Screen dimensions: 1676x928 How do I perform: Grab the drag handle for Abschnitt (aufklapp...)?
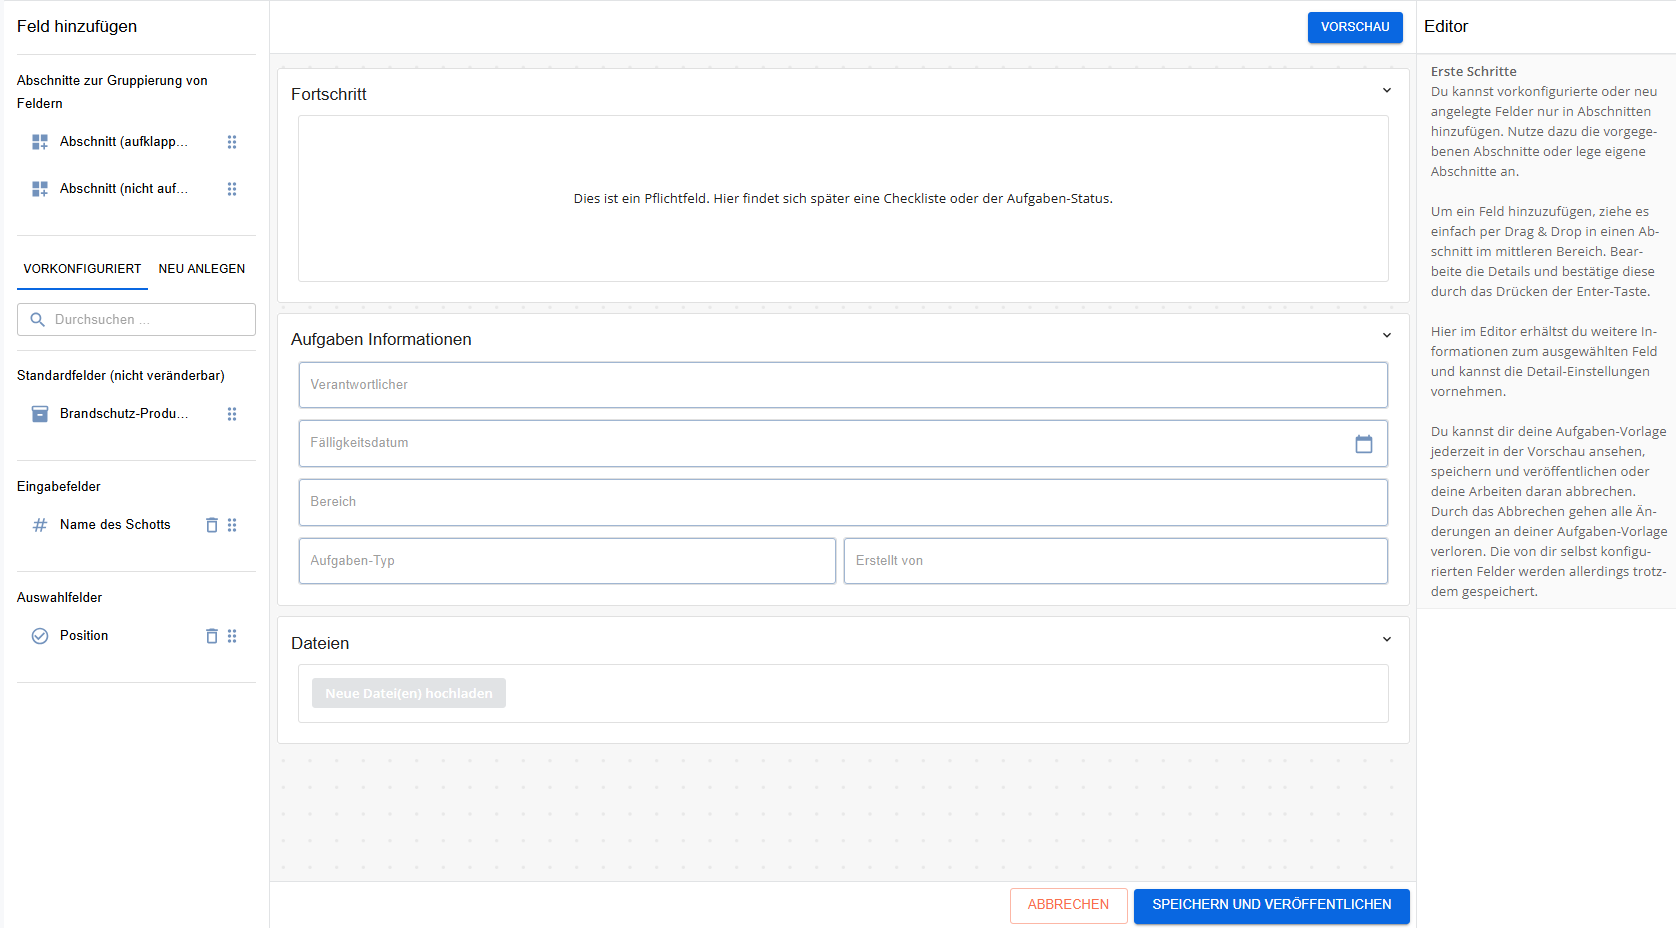232,142
